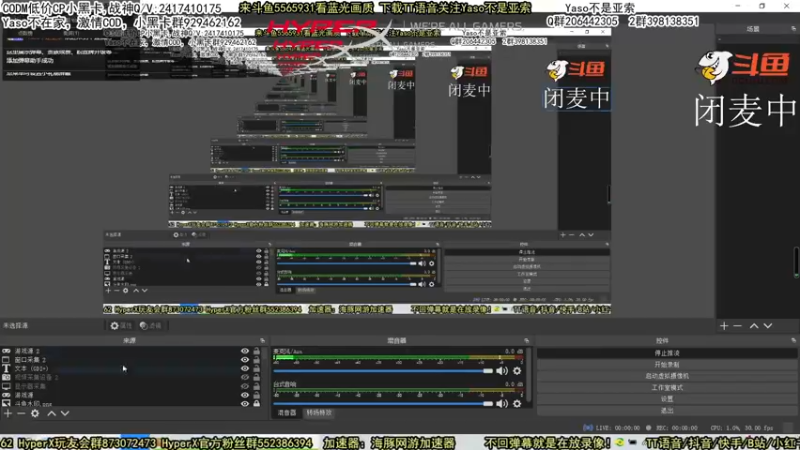Open 属性 properties in source toolbar
The image size is (800, 450).
[121, 326]
